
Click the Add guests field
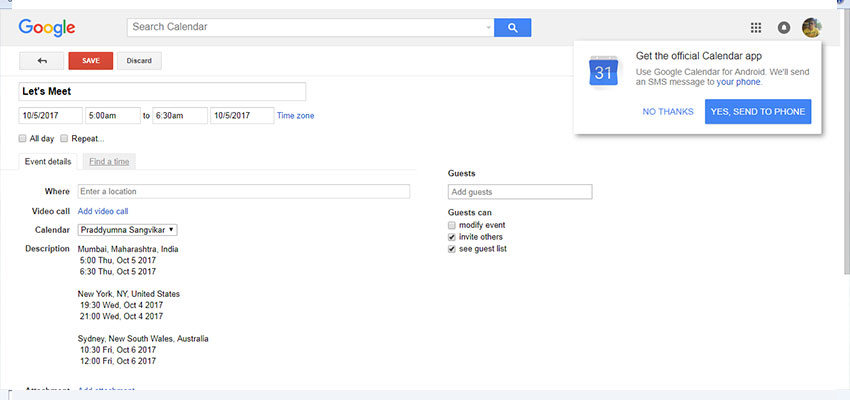pyautogui.click(x=520, y=192)
